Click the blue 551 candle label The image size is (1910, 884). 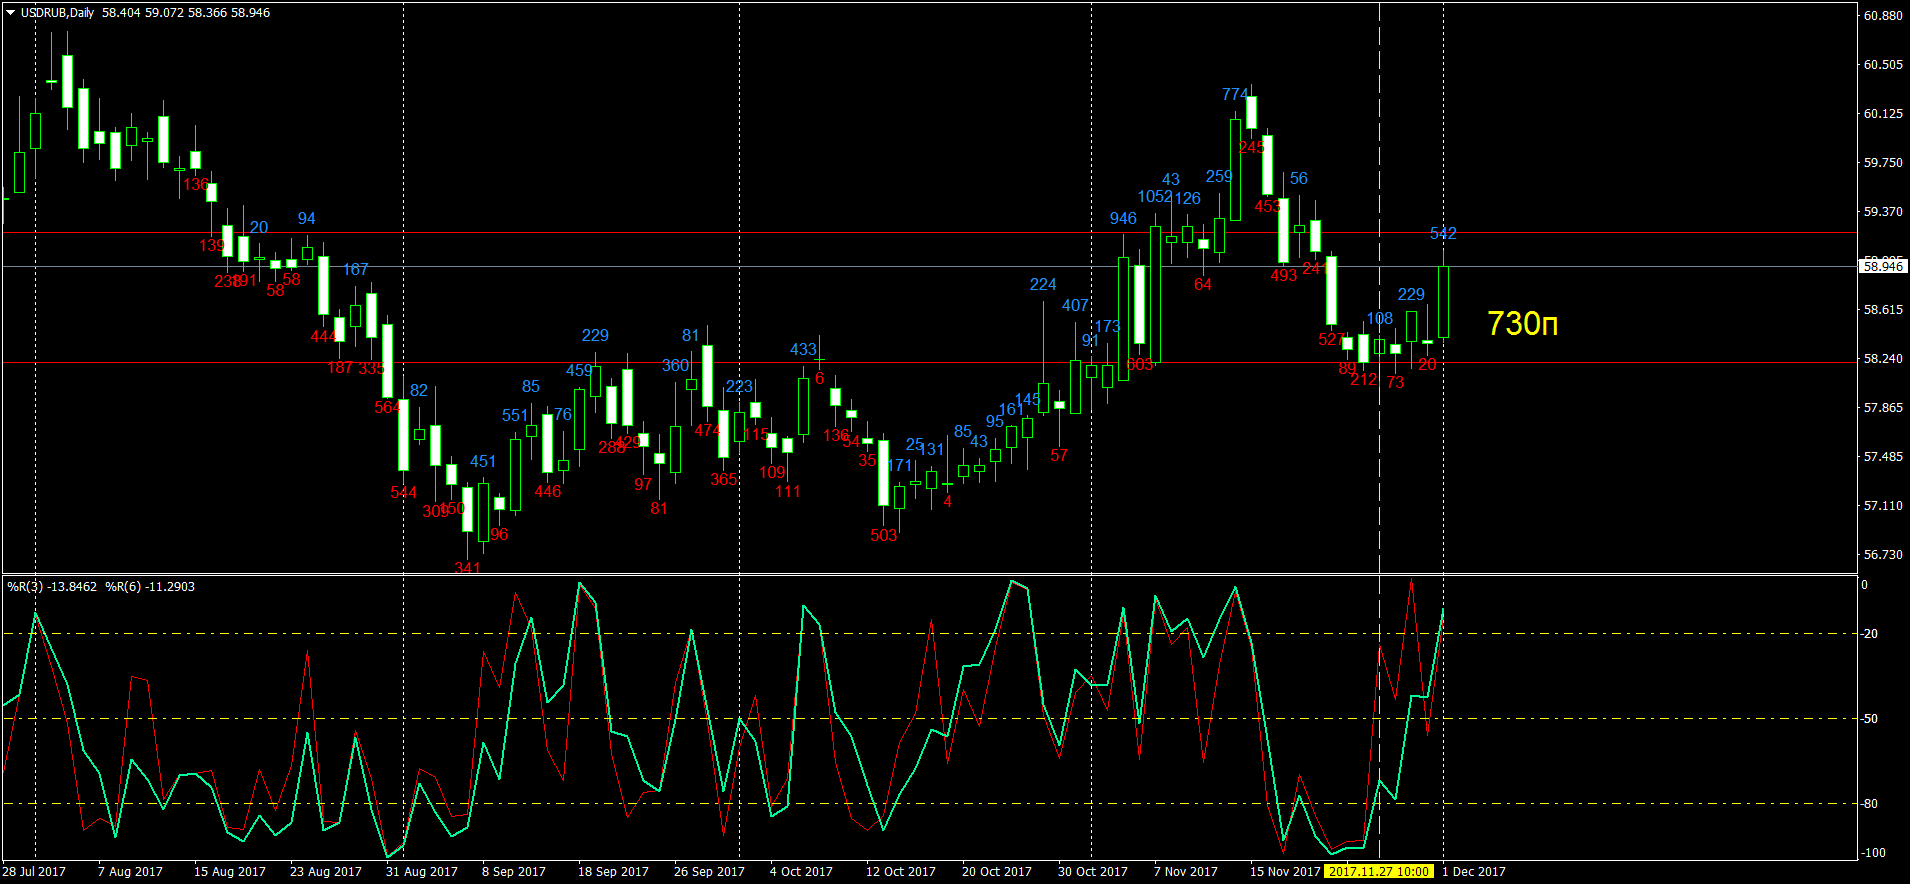tap(515, 416)
